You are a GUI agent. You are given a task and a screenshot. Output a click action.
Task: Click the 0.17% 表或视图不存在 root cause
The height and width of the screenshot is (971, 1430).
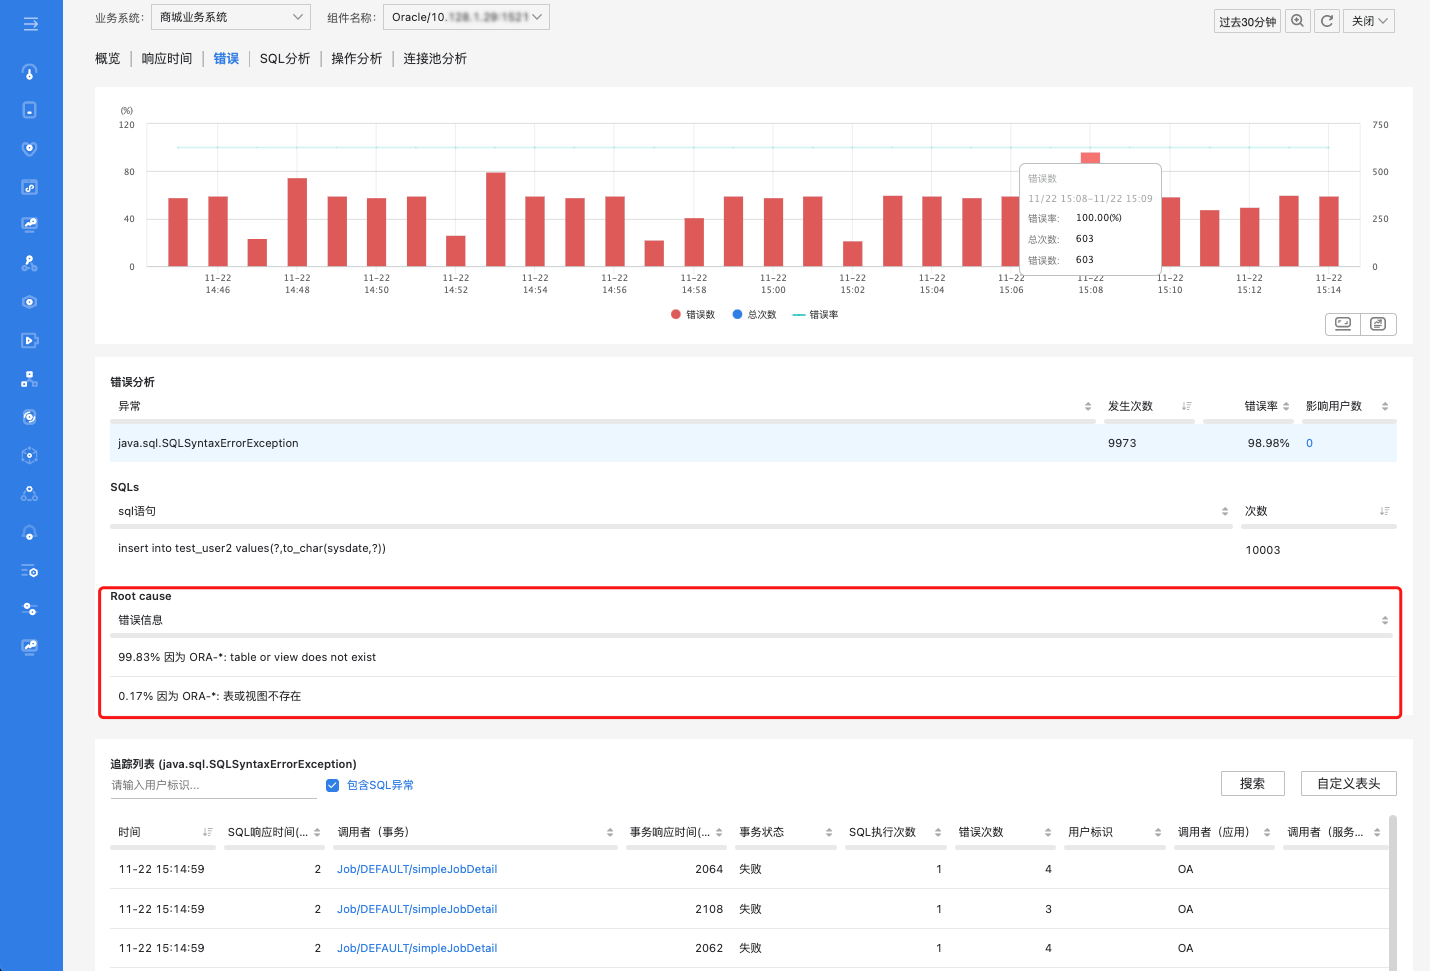[x=209, y=696]
